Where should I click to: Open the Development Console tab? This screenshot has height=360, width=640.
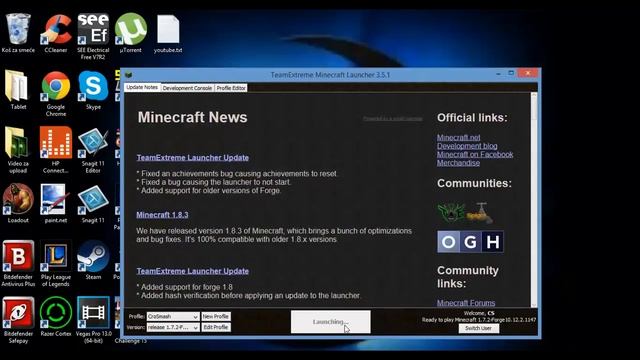(x=187, y=88)
